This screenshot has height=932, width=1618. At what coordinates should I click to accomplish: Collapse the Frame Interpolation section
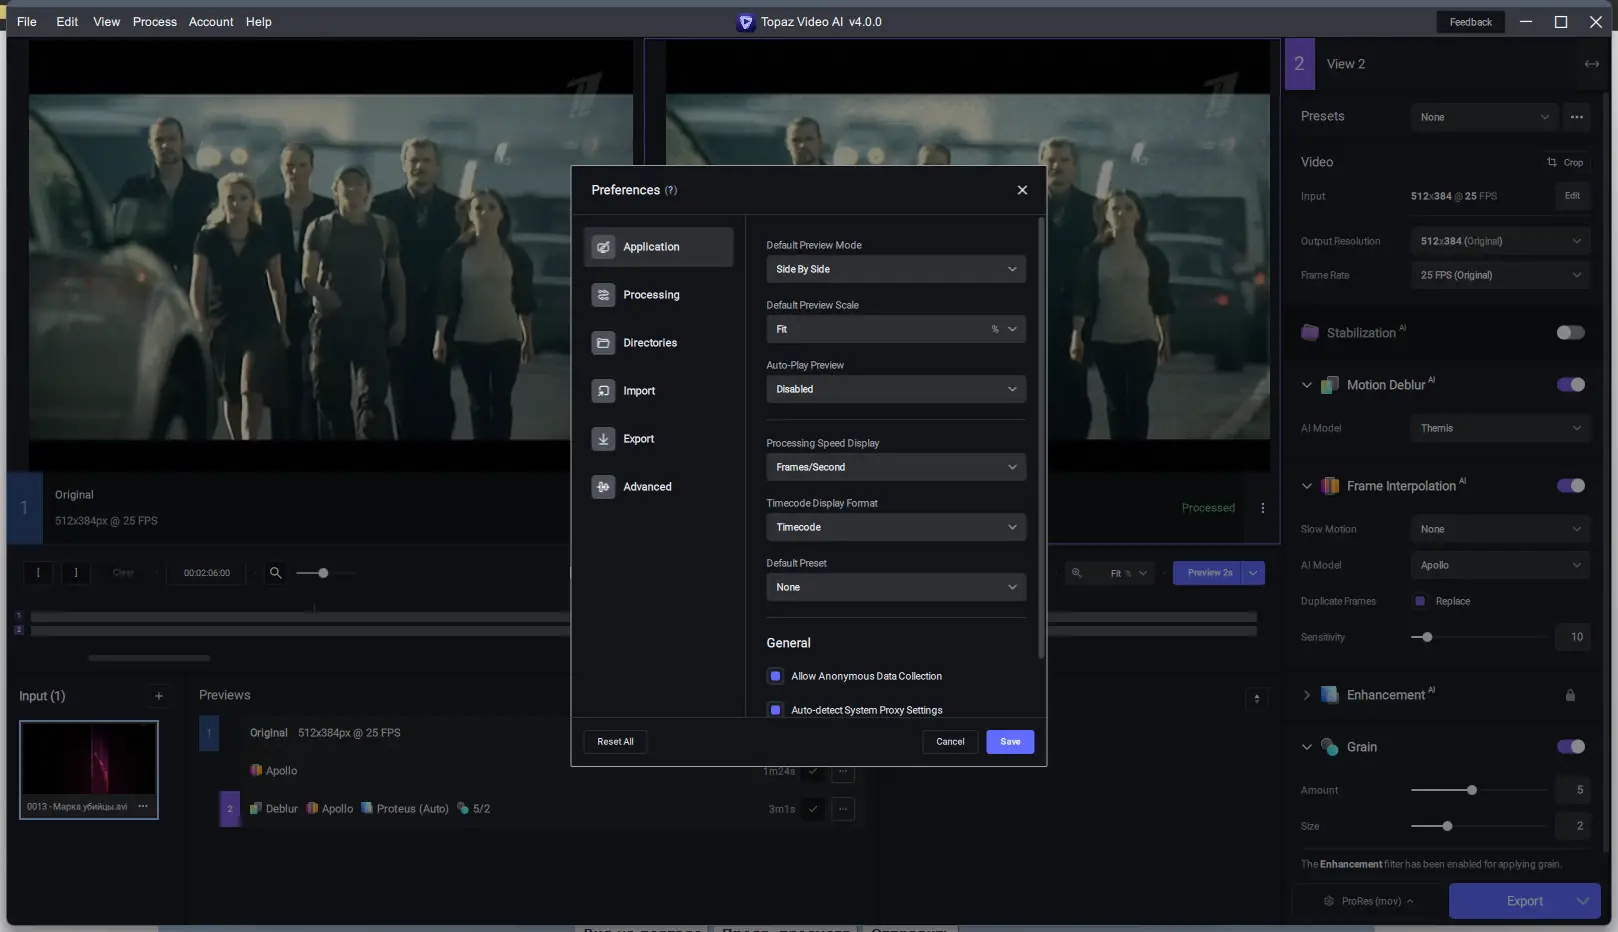1306,486
